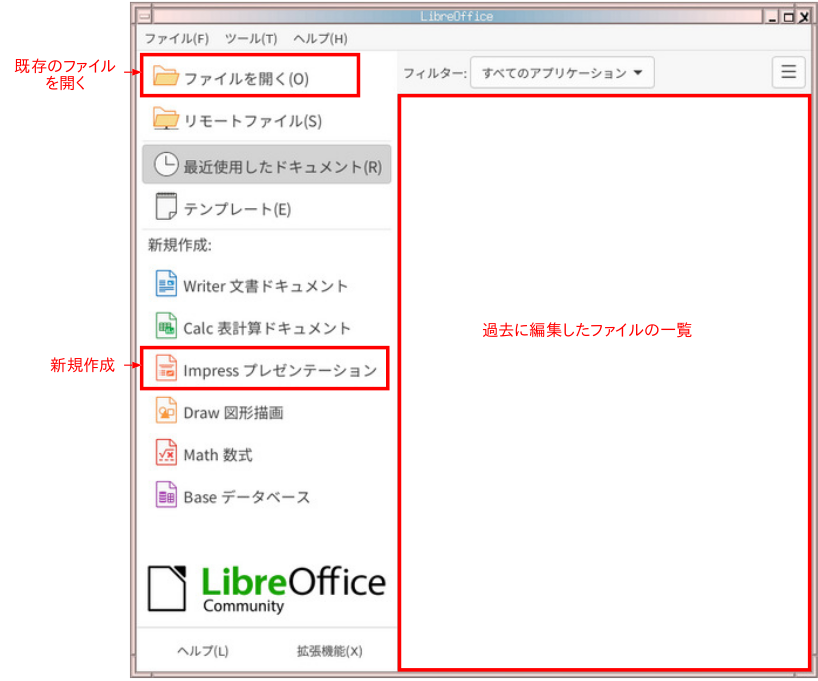Maximize the LibreOffice window
Image resolution: width=818 pixels, height=681 pixels.
789,17
